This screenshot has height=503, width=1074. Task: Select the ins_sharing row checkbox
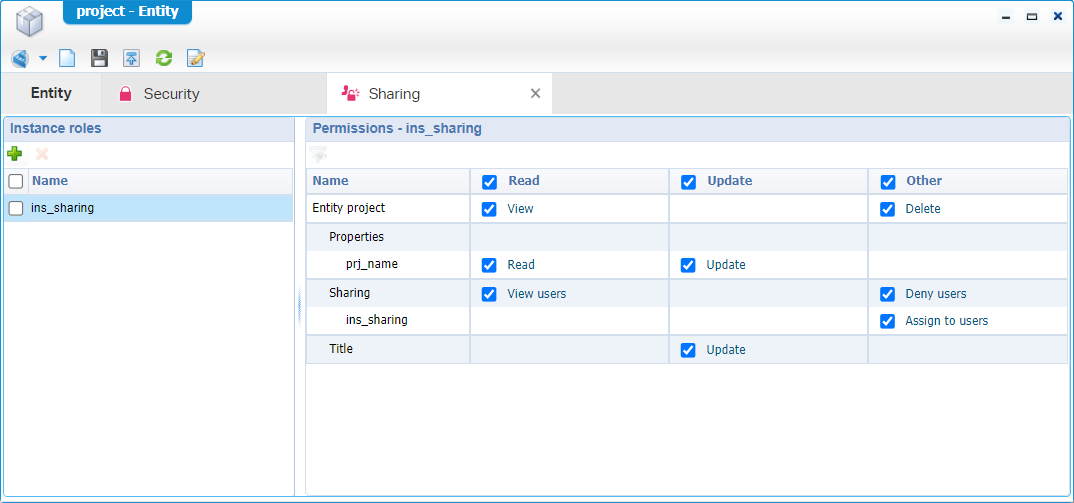click(x=16, y=208)
